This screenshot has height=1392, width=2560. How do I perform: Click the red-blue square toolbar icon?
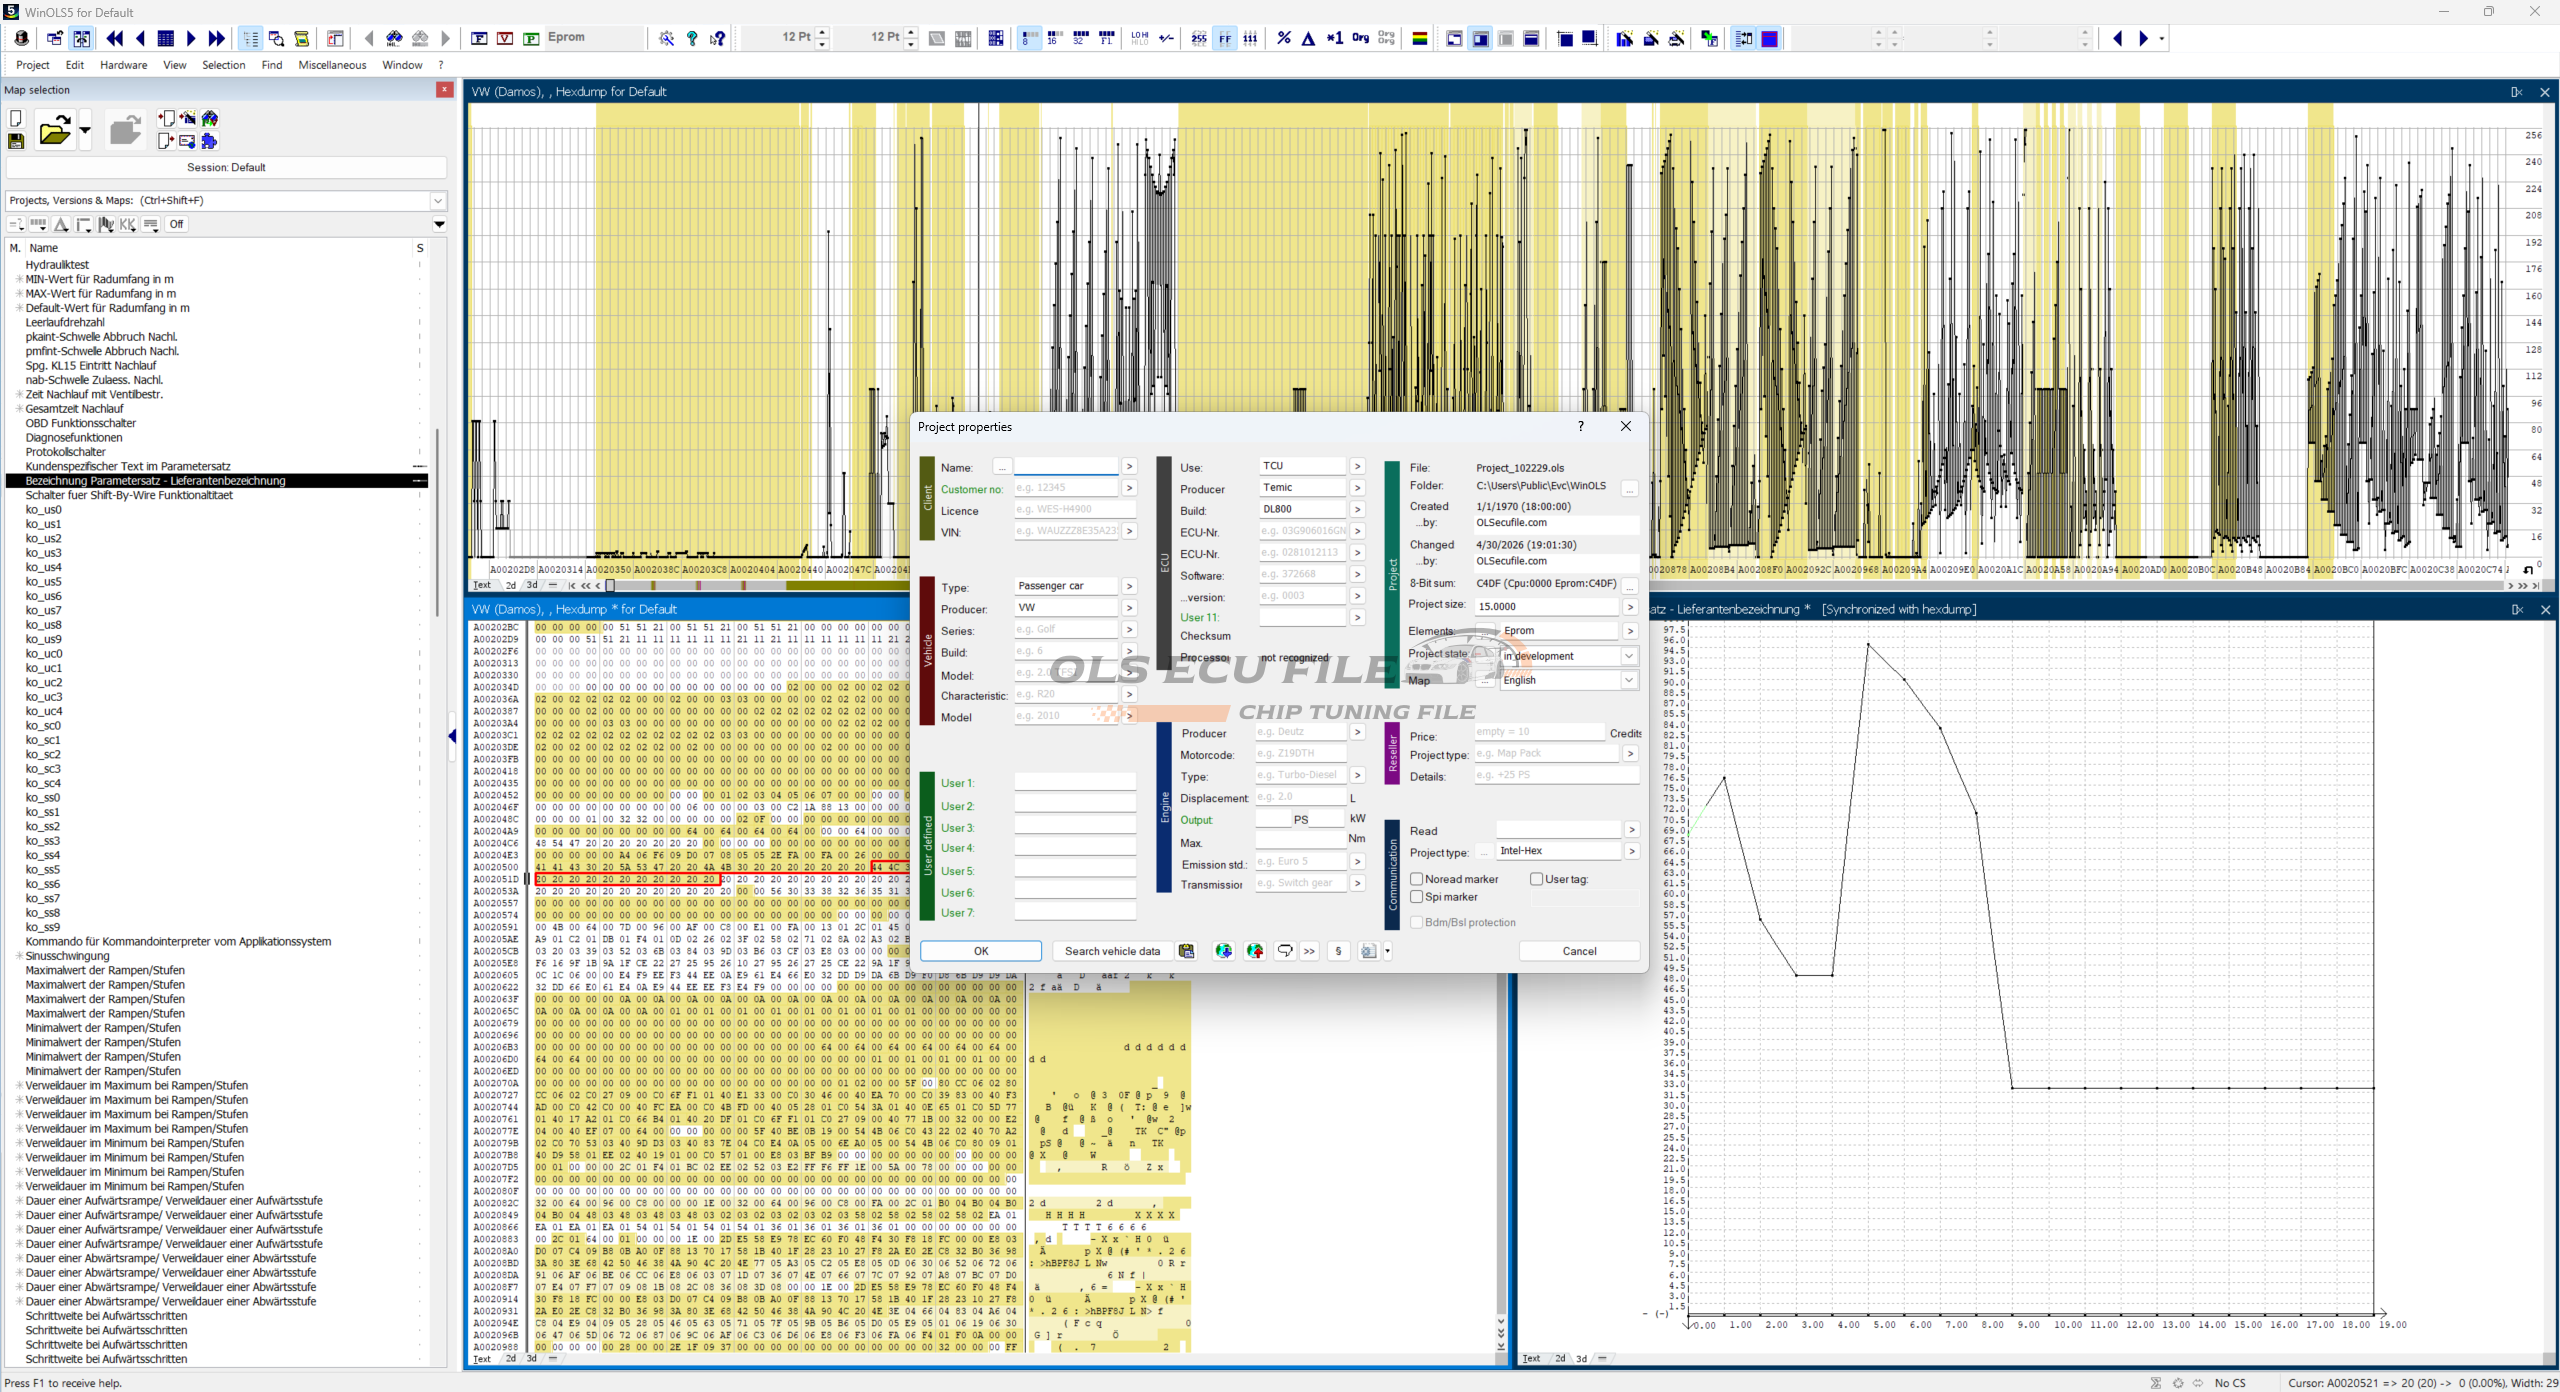[1770, 38]
